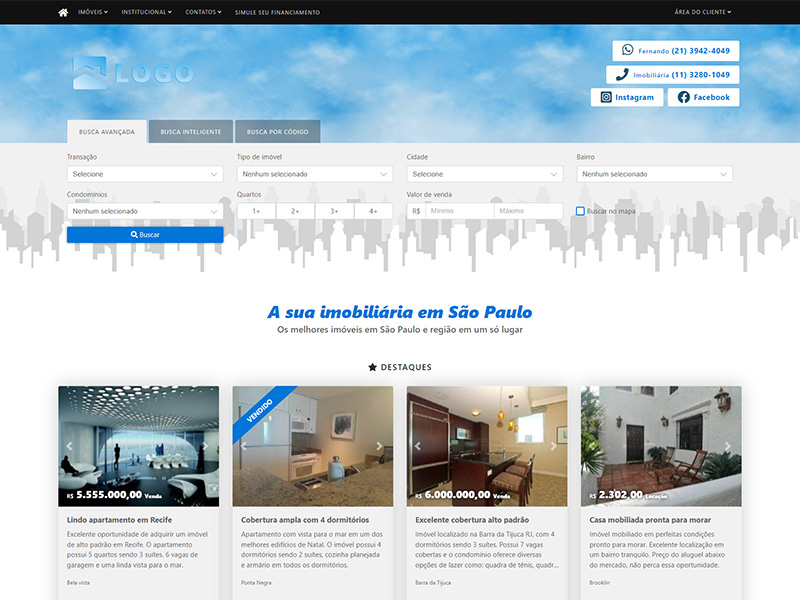Click the Ponta Negra neighborhood label

[x=256, y=582]
